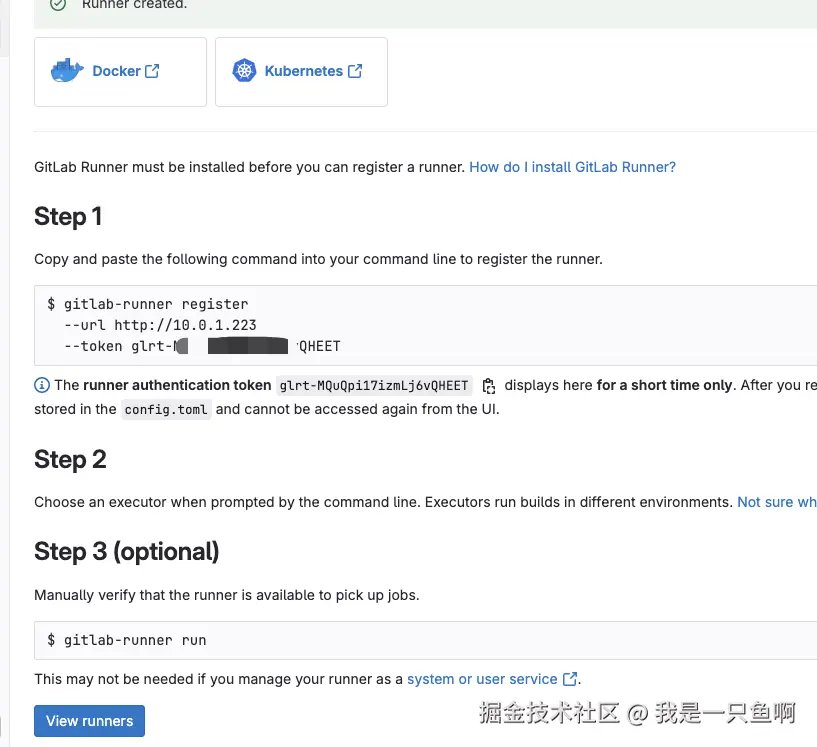
Task: Click the gitlab-runner run command
Action: tap(127, 640)
